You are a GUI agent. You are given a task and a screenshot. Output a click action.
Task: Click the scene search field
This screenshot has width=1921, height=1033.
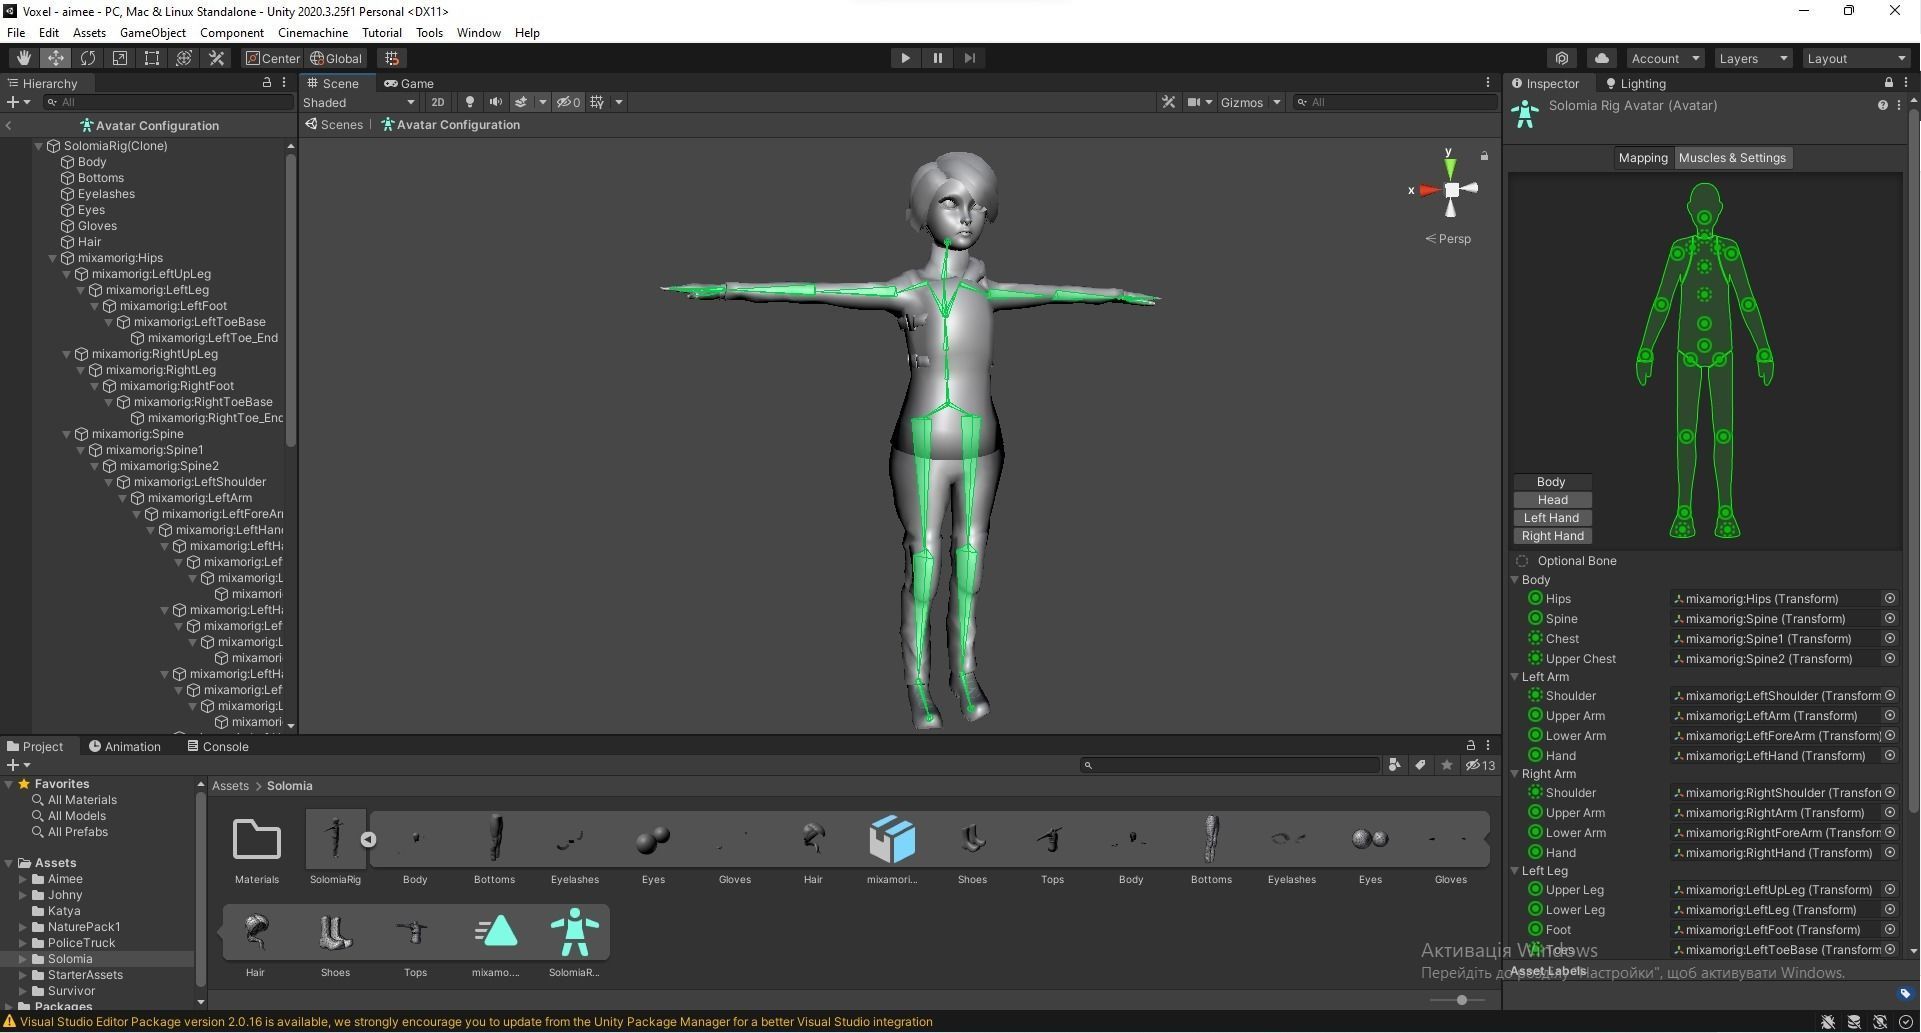[1394, 102]
